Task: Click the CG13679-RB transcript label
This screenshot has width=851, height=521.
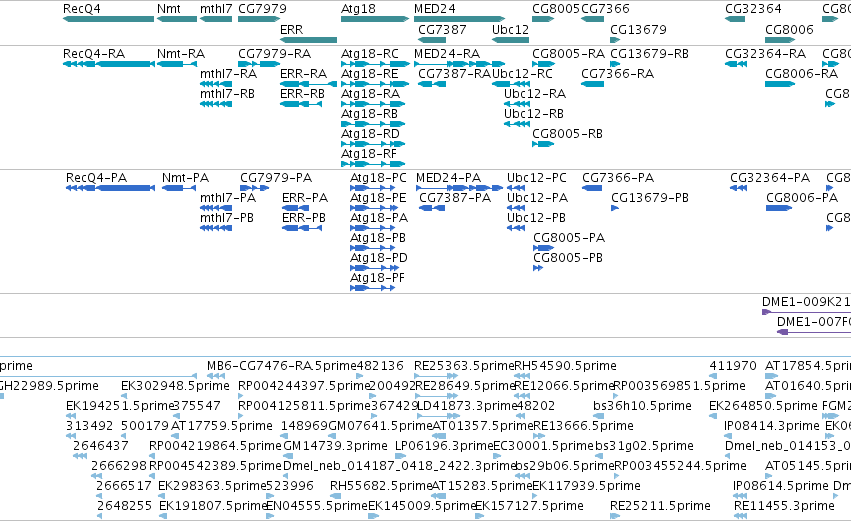Action: (650, 54)
